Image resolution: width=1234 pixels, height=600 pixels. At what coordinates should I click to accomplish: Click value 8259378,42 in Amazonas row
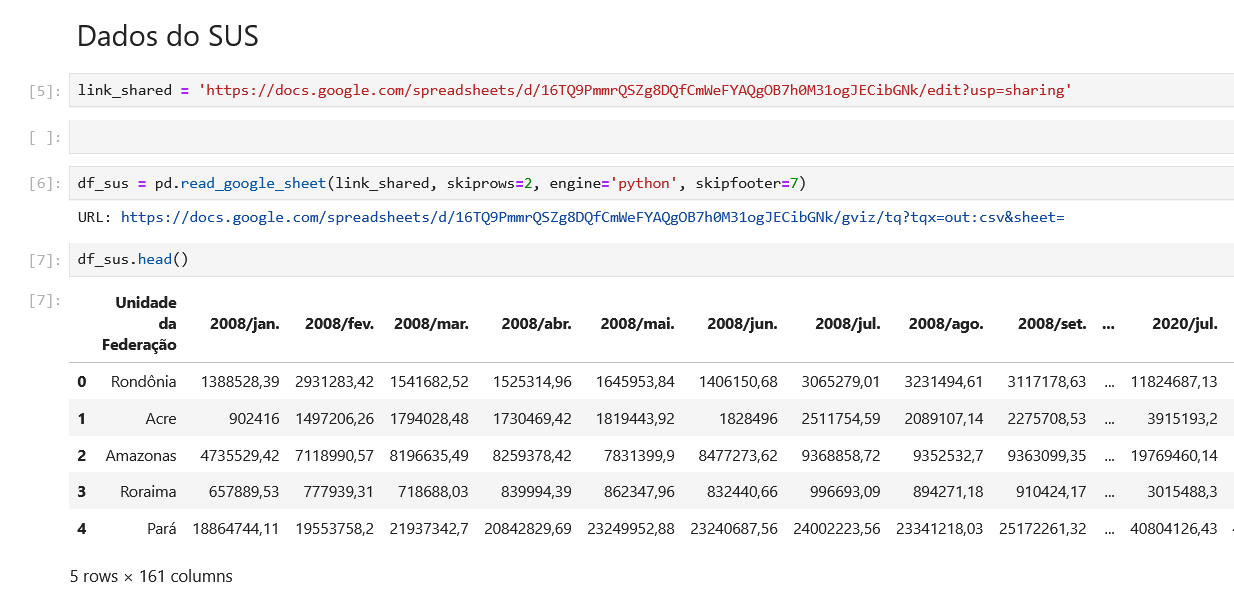(532, 455)
